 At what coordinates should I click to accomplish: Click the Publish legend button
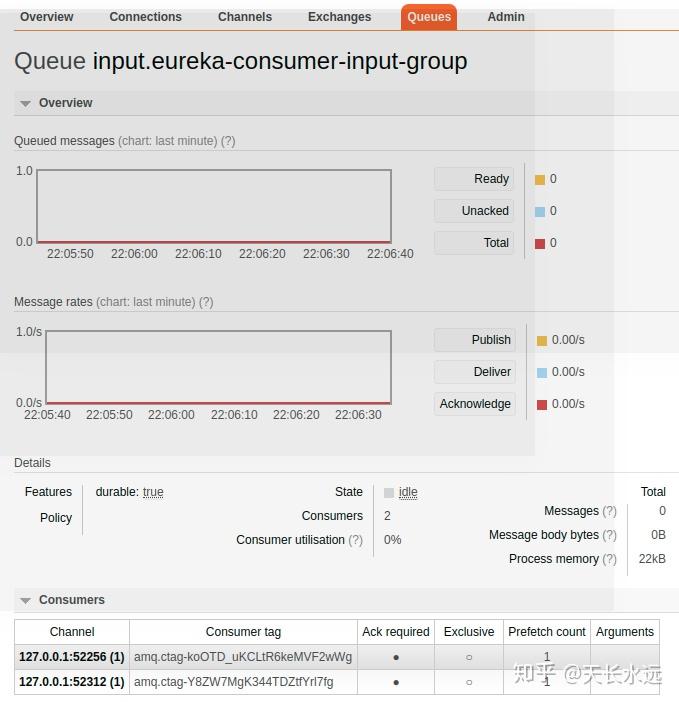click(474, 340)
